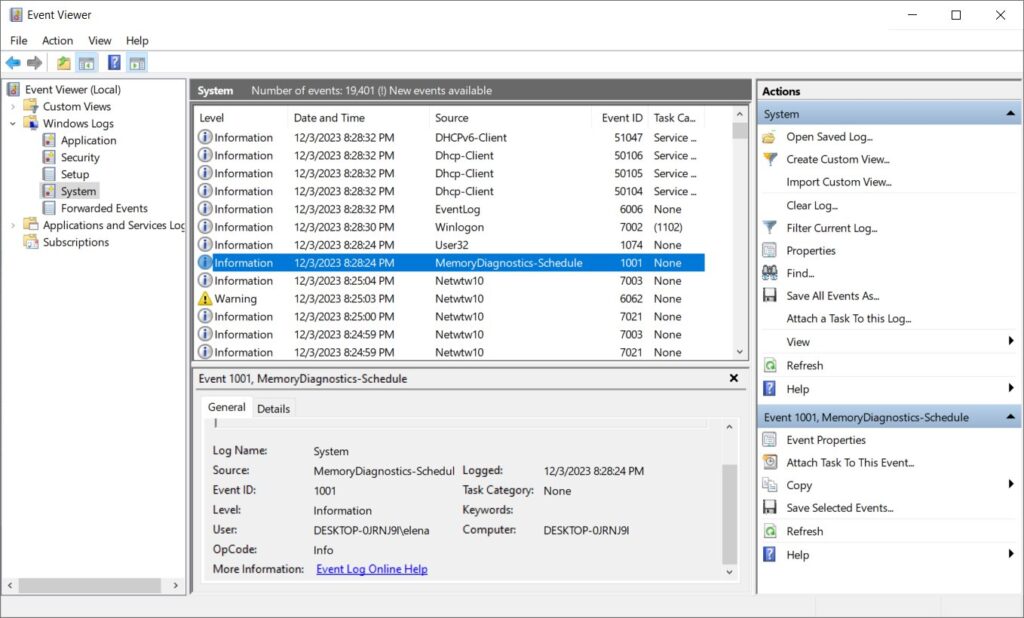The height and width of the screenshot is (618, 1024).
Task: Click the Event Properties icon
Action: click(770, 440)
